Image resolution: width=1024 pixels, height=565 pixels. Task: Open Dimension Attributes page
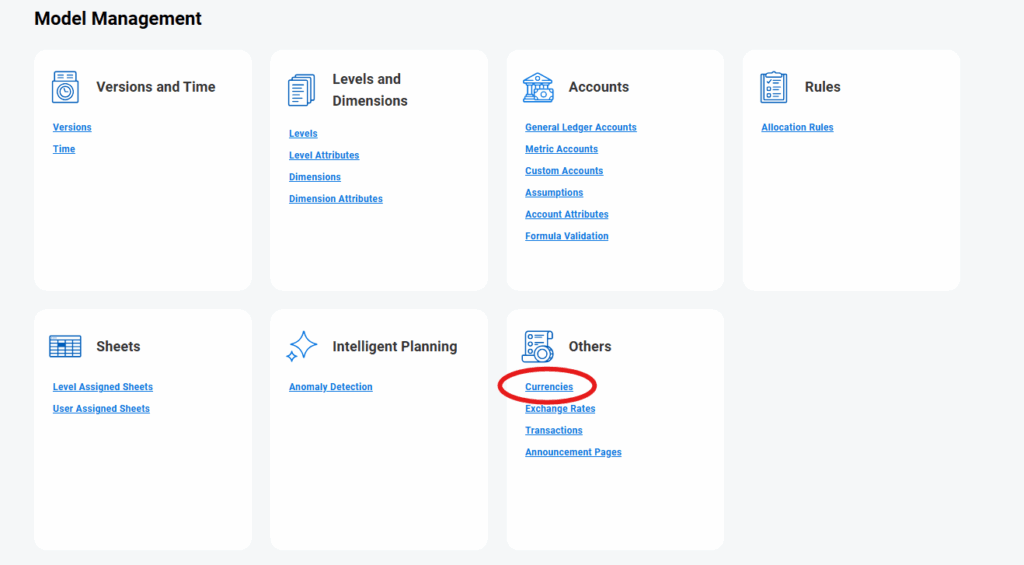coord(336,200)
